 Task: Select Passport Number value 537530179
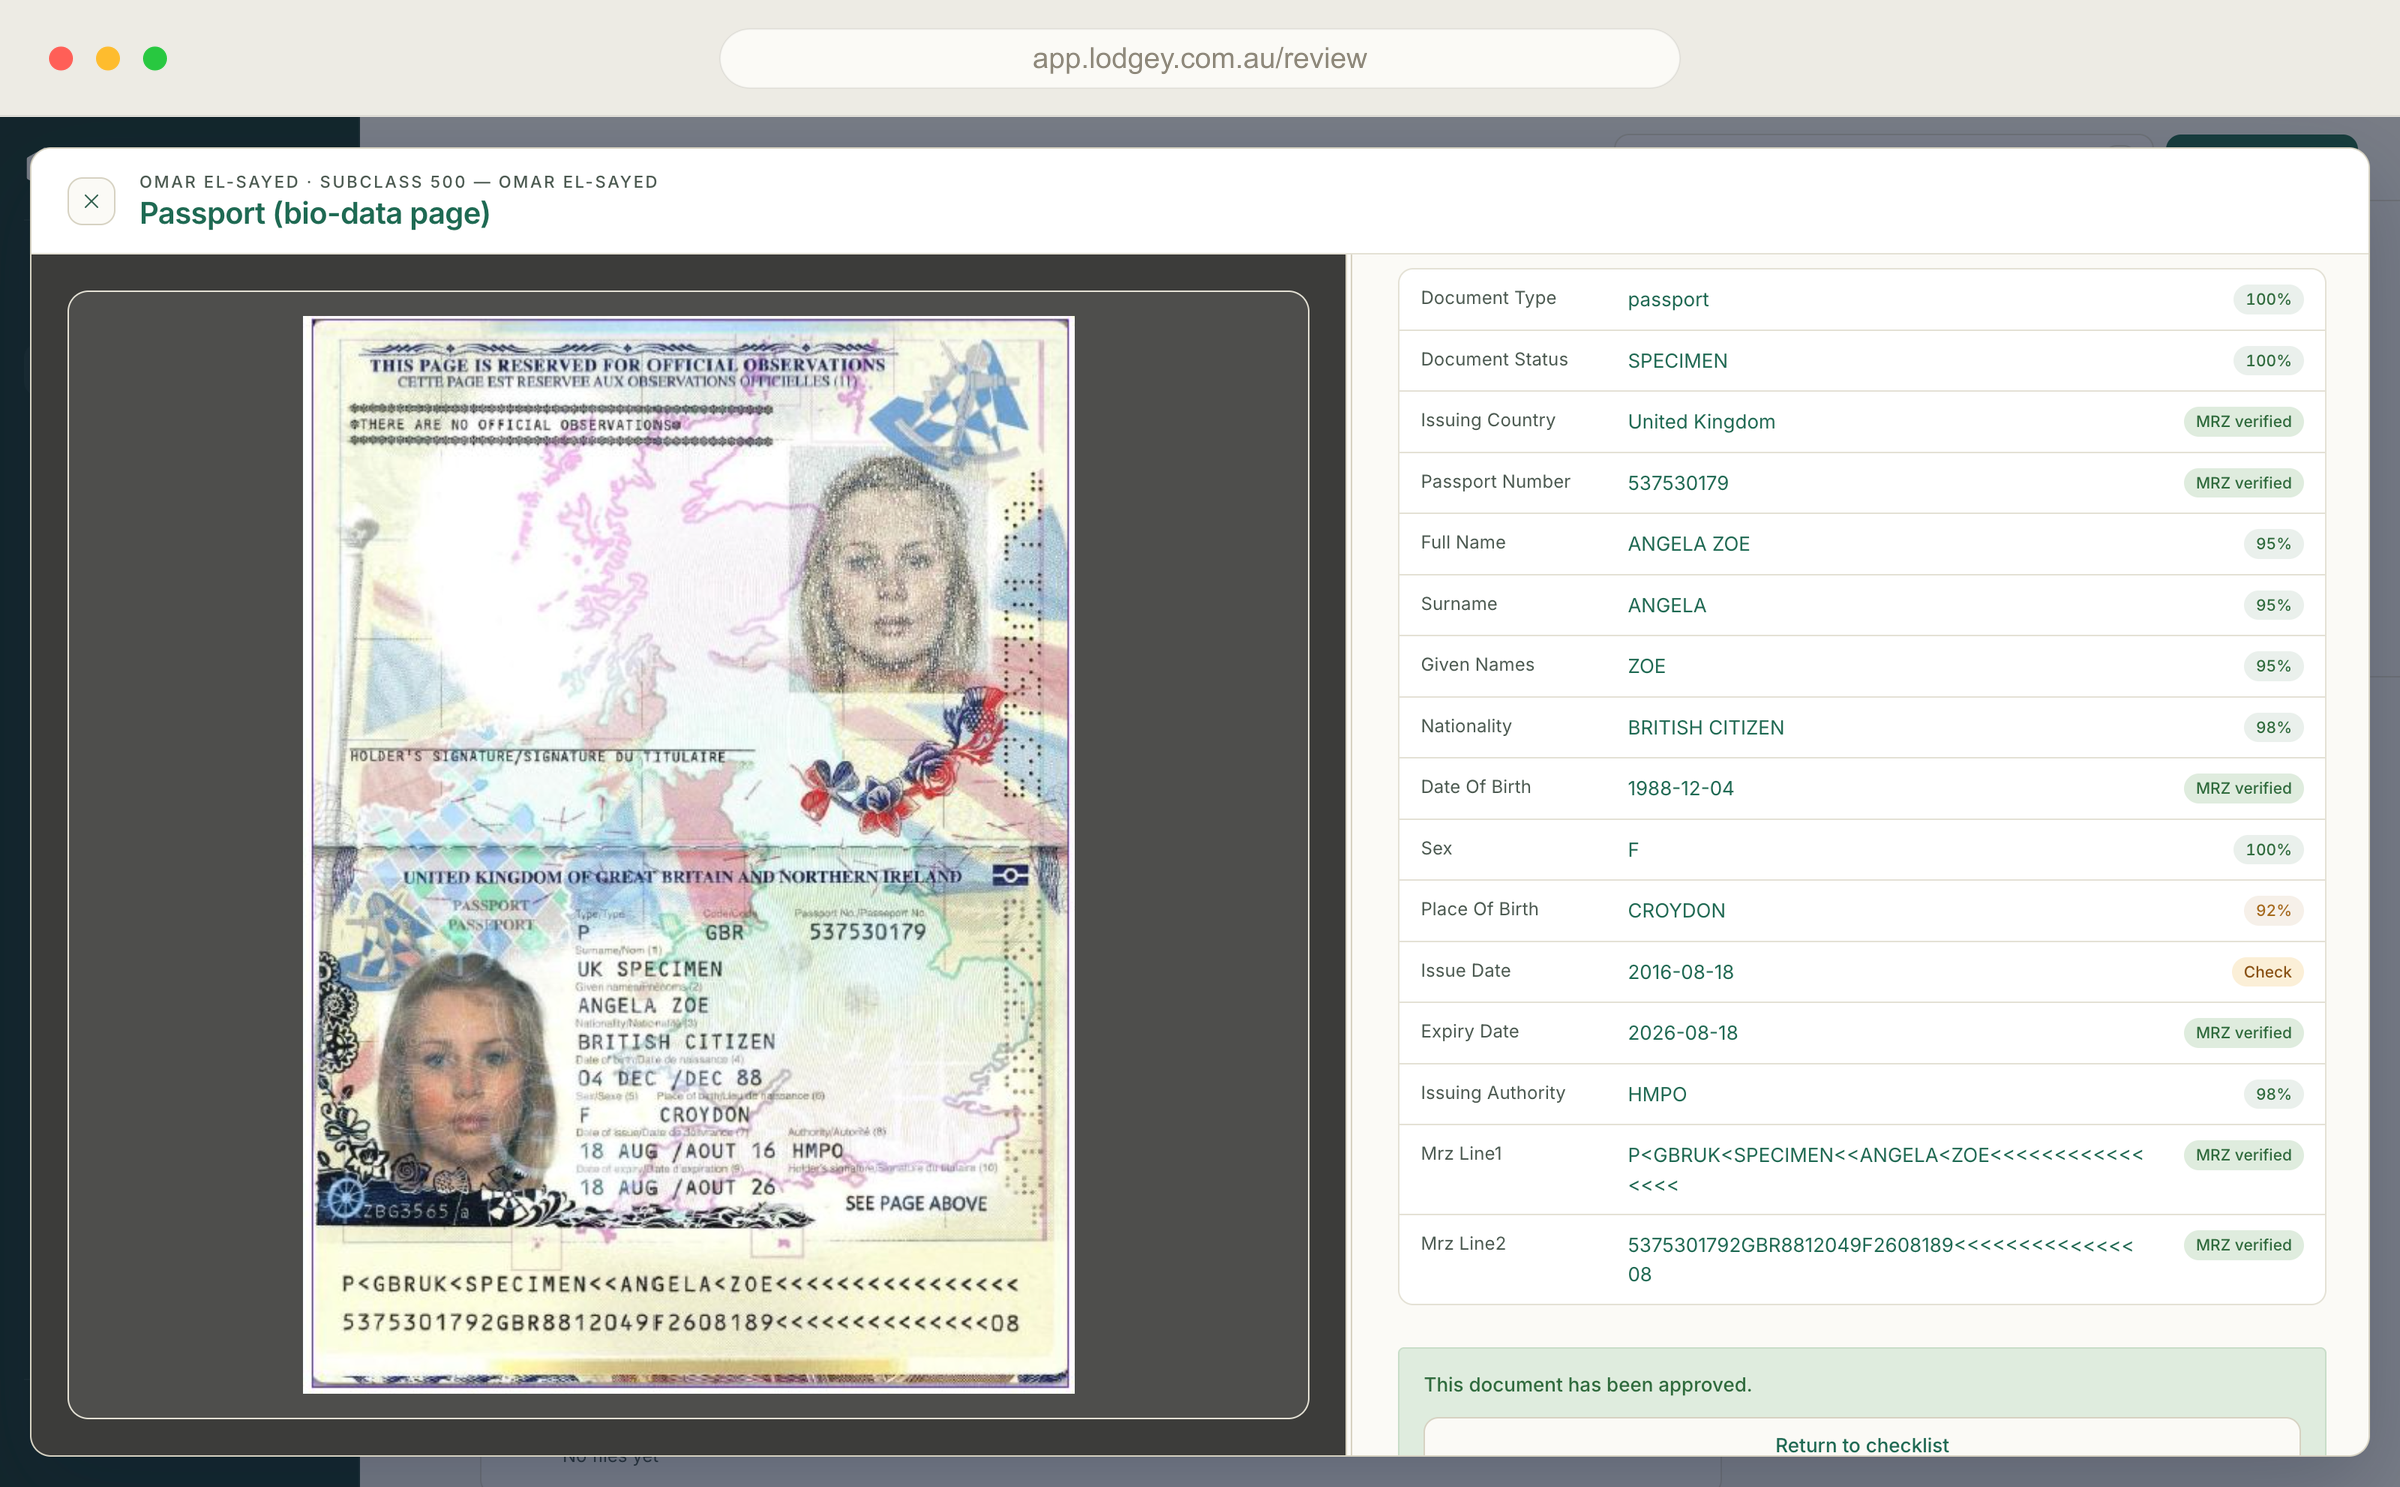(x=1678, y=482)
